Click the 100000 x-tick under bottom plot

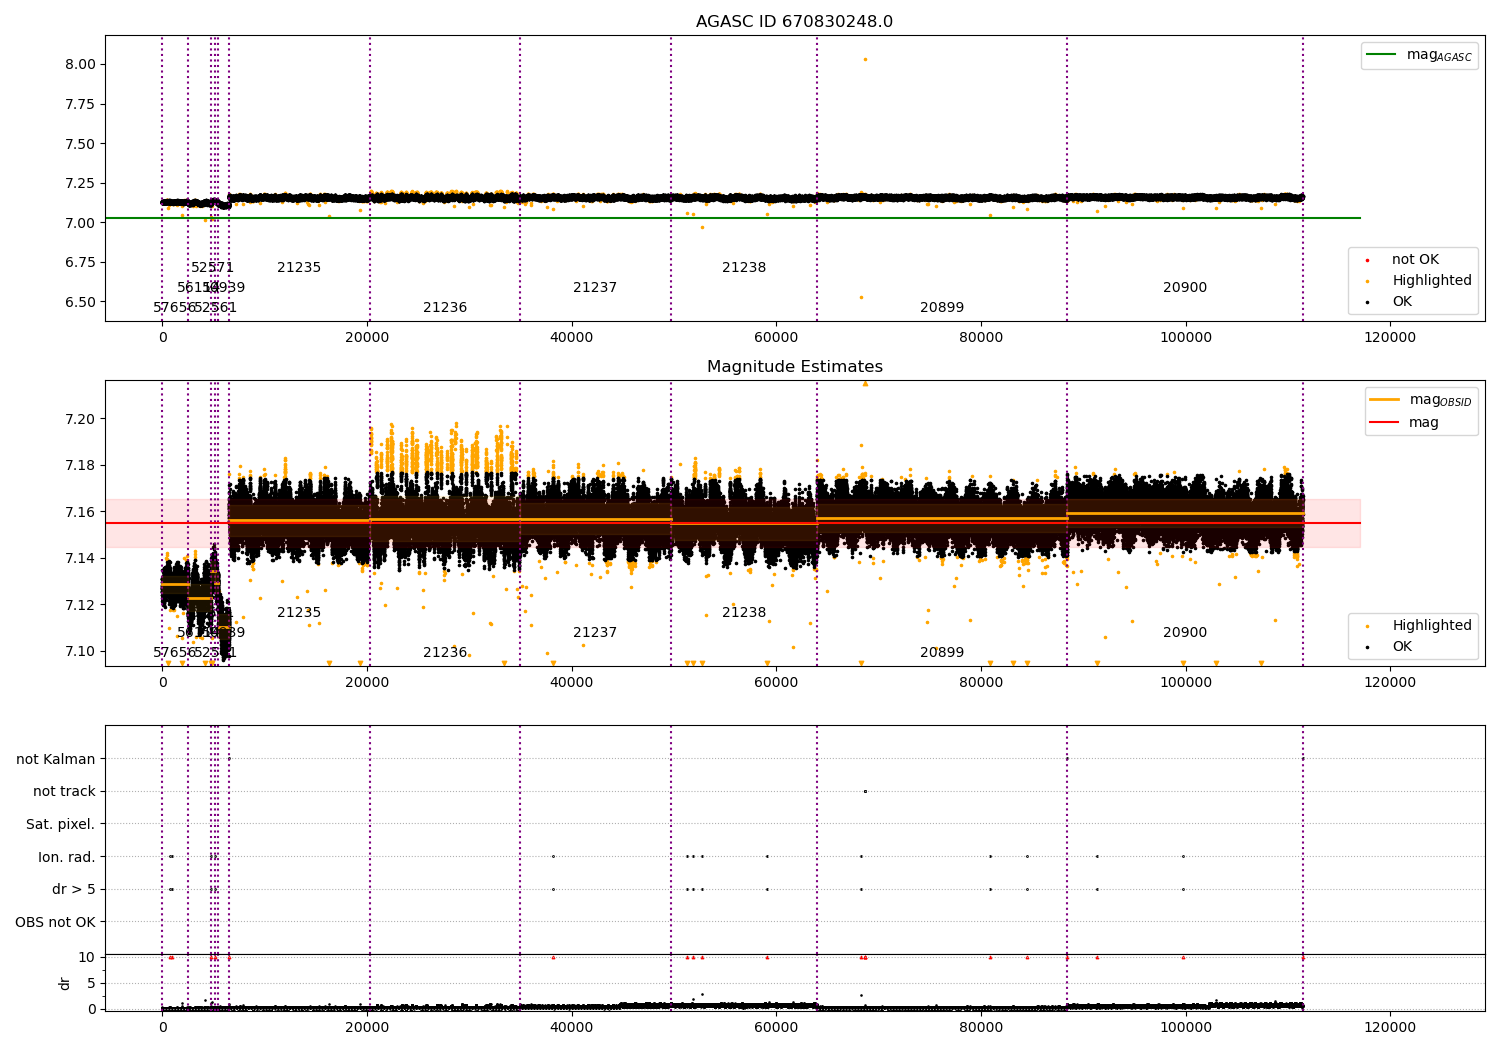[x=1186, y=1026]
